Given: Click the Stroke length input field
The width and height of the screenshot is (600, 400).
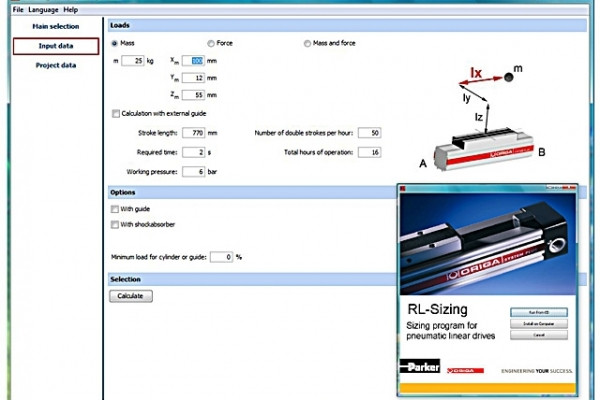Looking at the screenshot, I should (192, 133).
